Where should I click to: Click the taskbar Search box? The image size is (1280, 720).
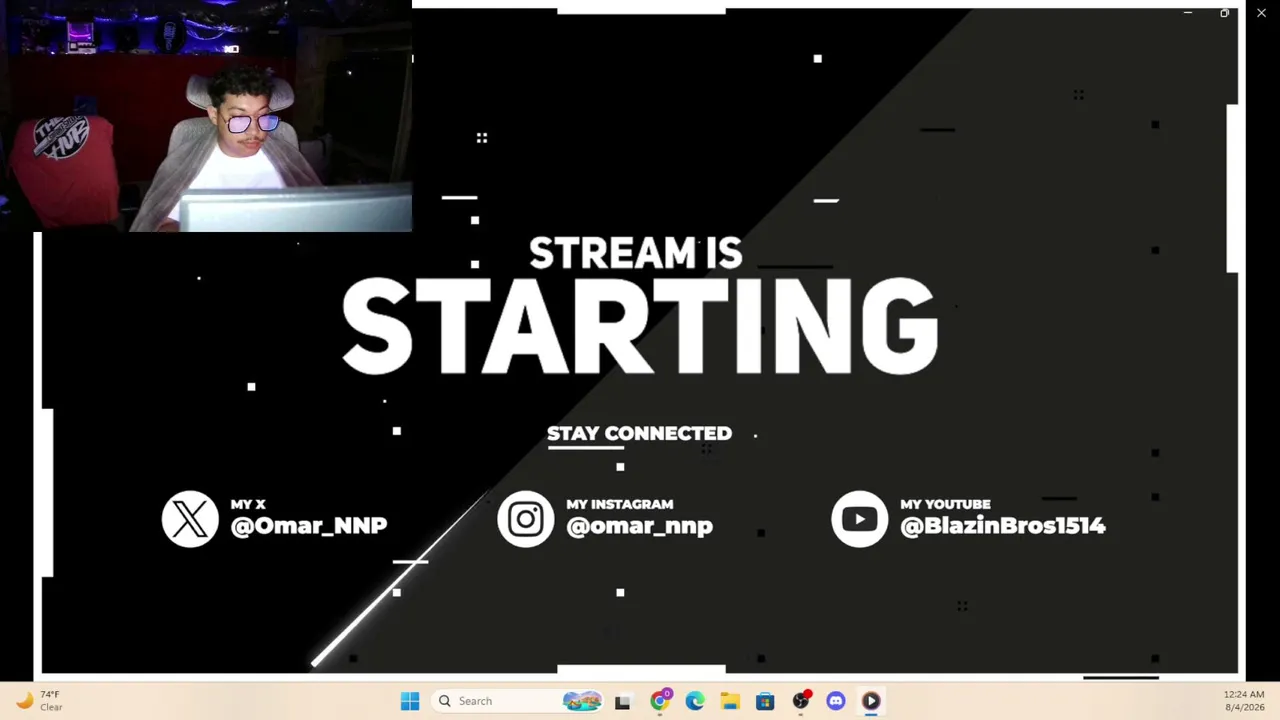coord(519,701)
